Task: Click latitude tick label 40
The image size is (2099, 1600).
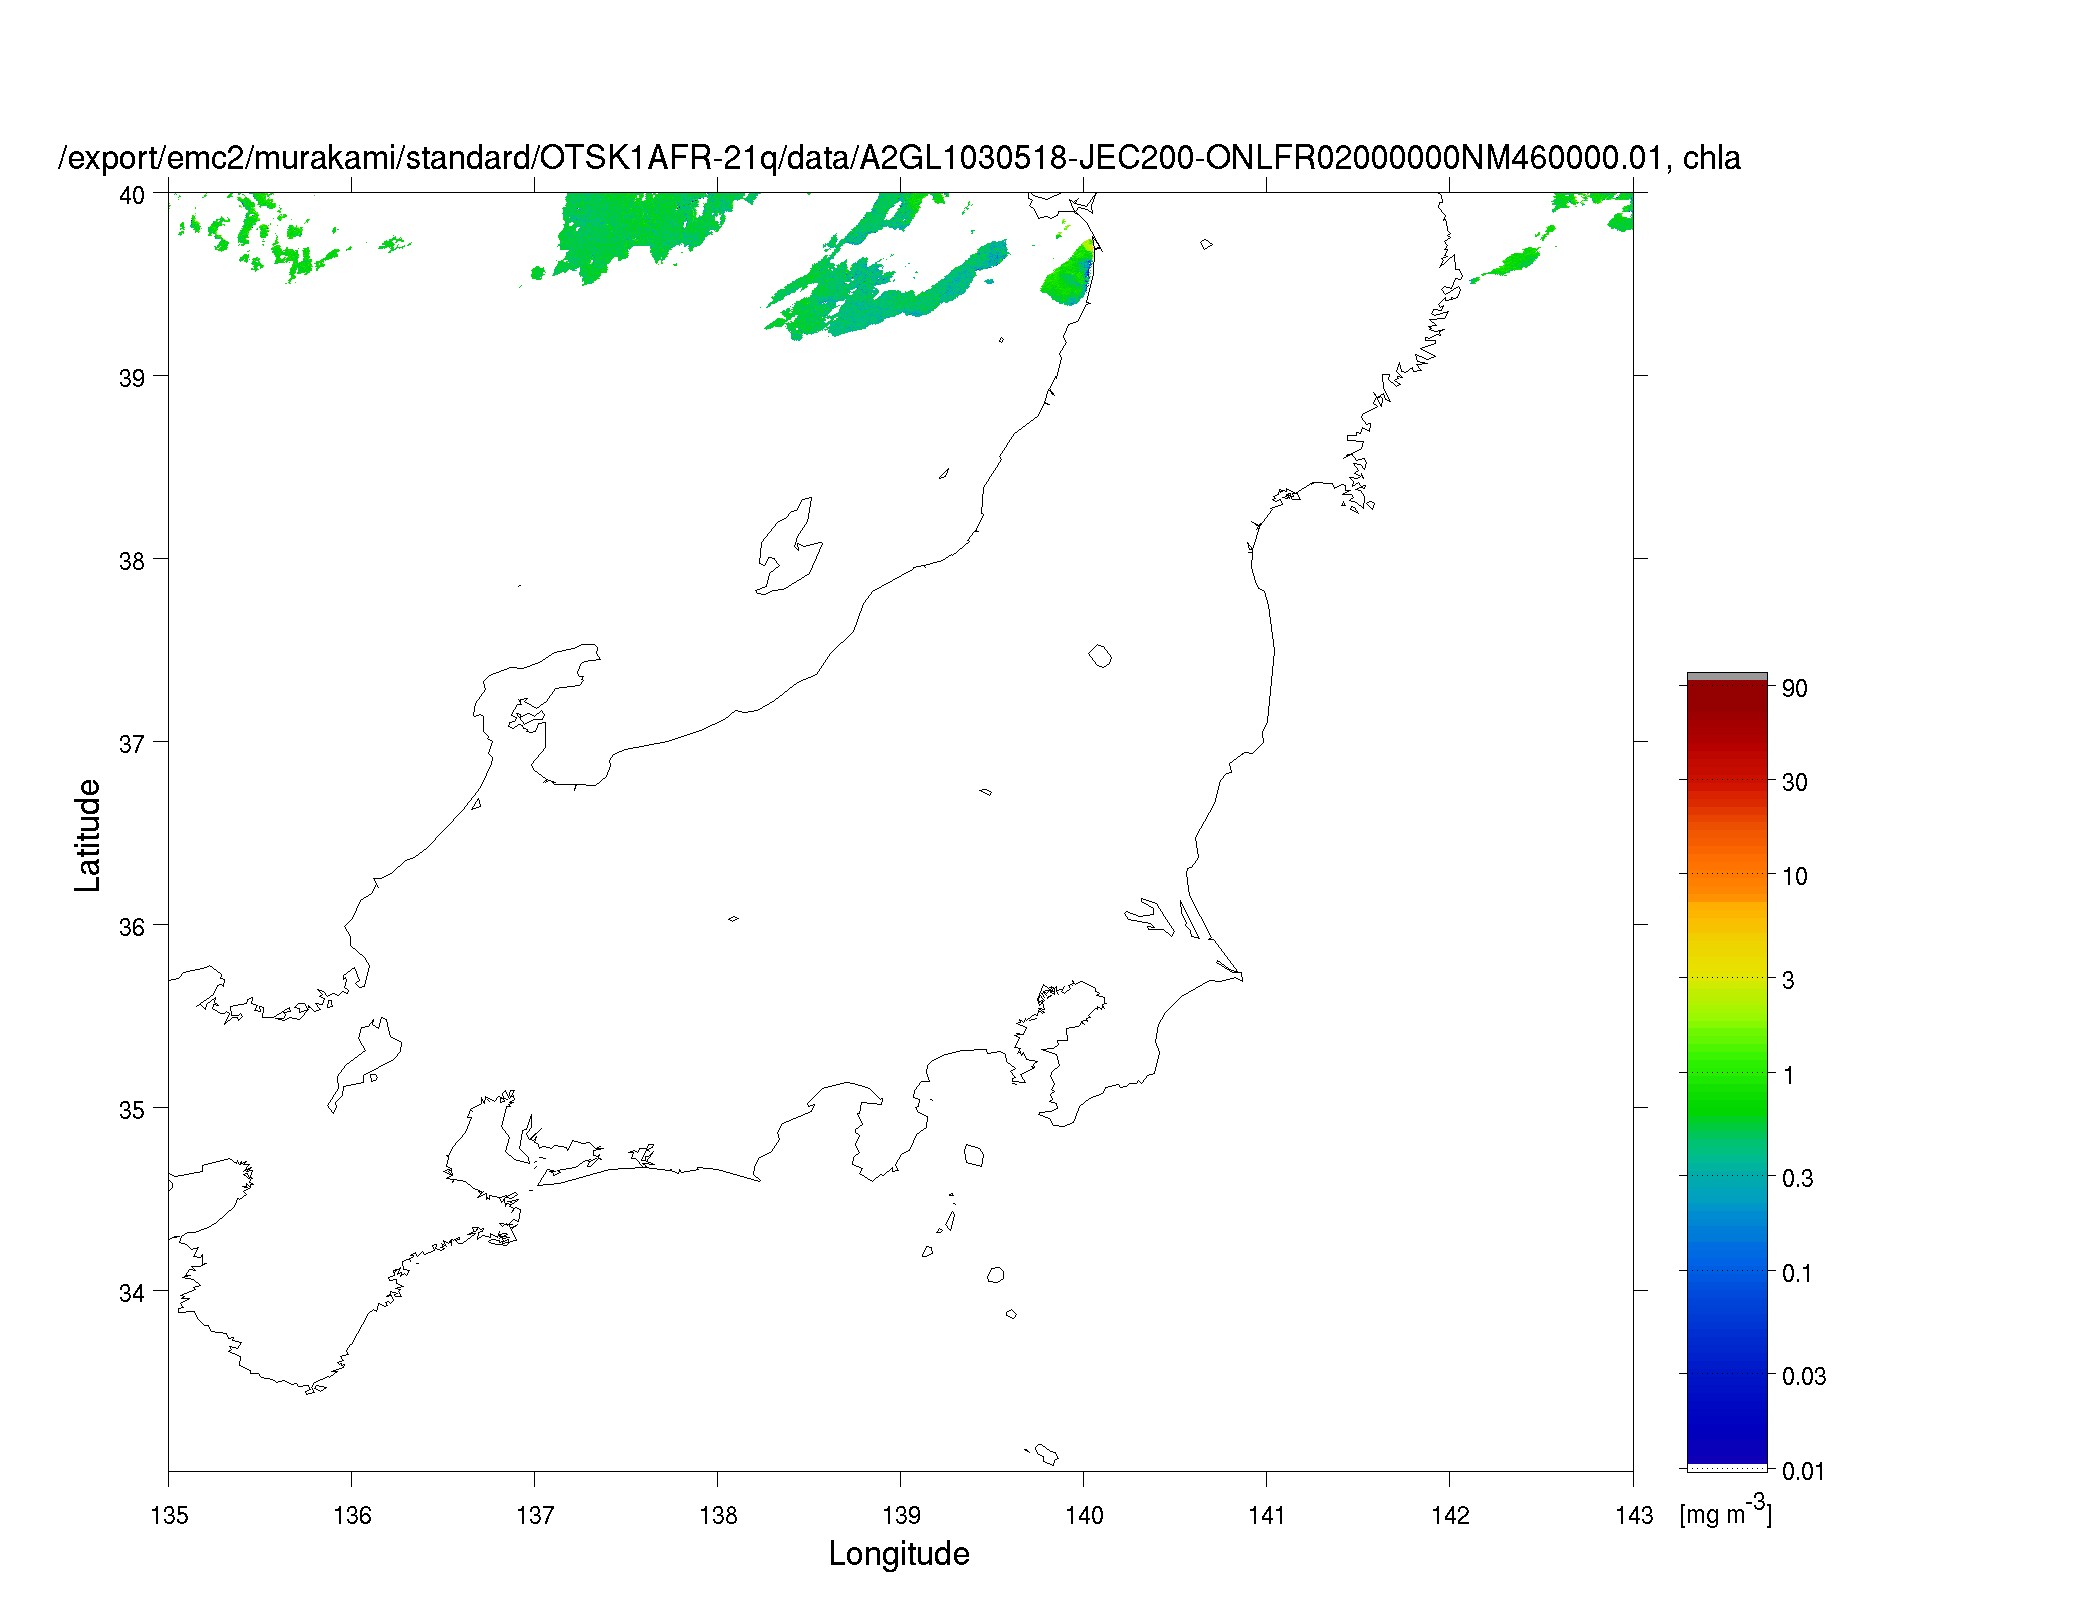Action: point(132,195)
